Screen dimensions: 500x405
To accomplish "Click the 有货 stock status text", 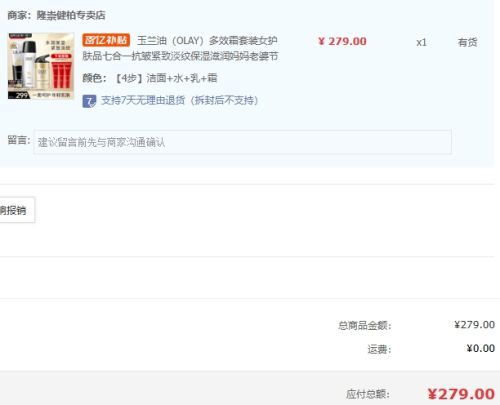I will coord(467,42).
